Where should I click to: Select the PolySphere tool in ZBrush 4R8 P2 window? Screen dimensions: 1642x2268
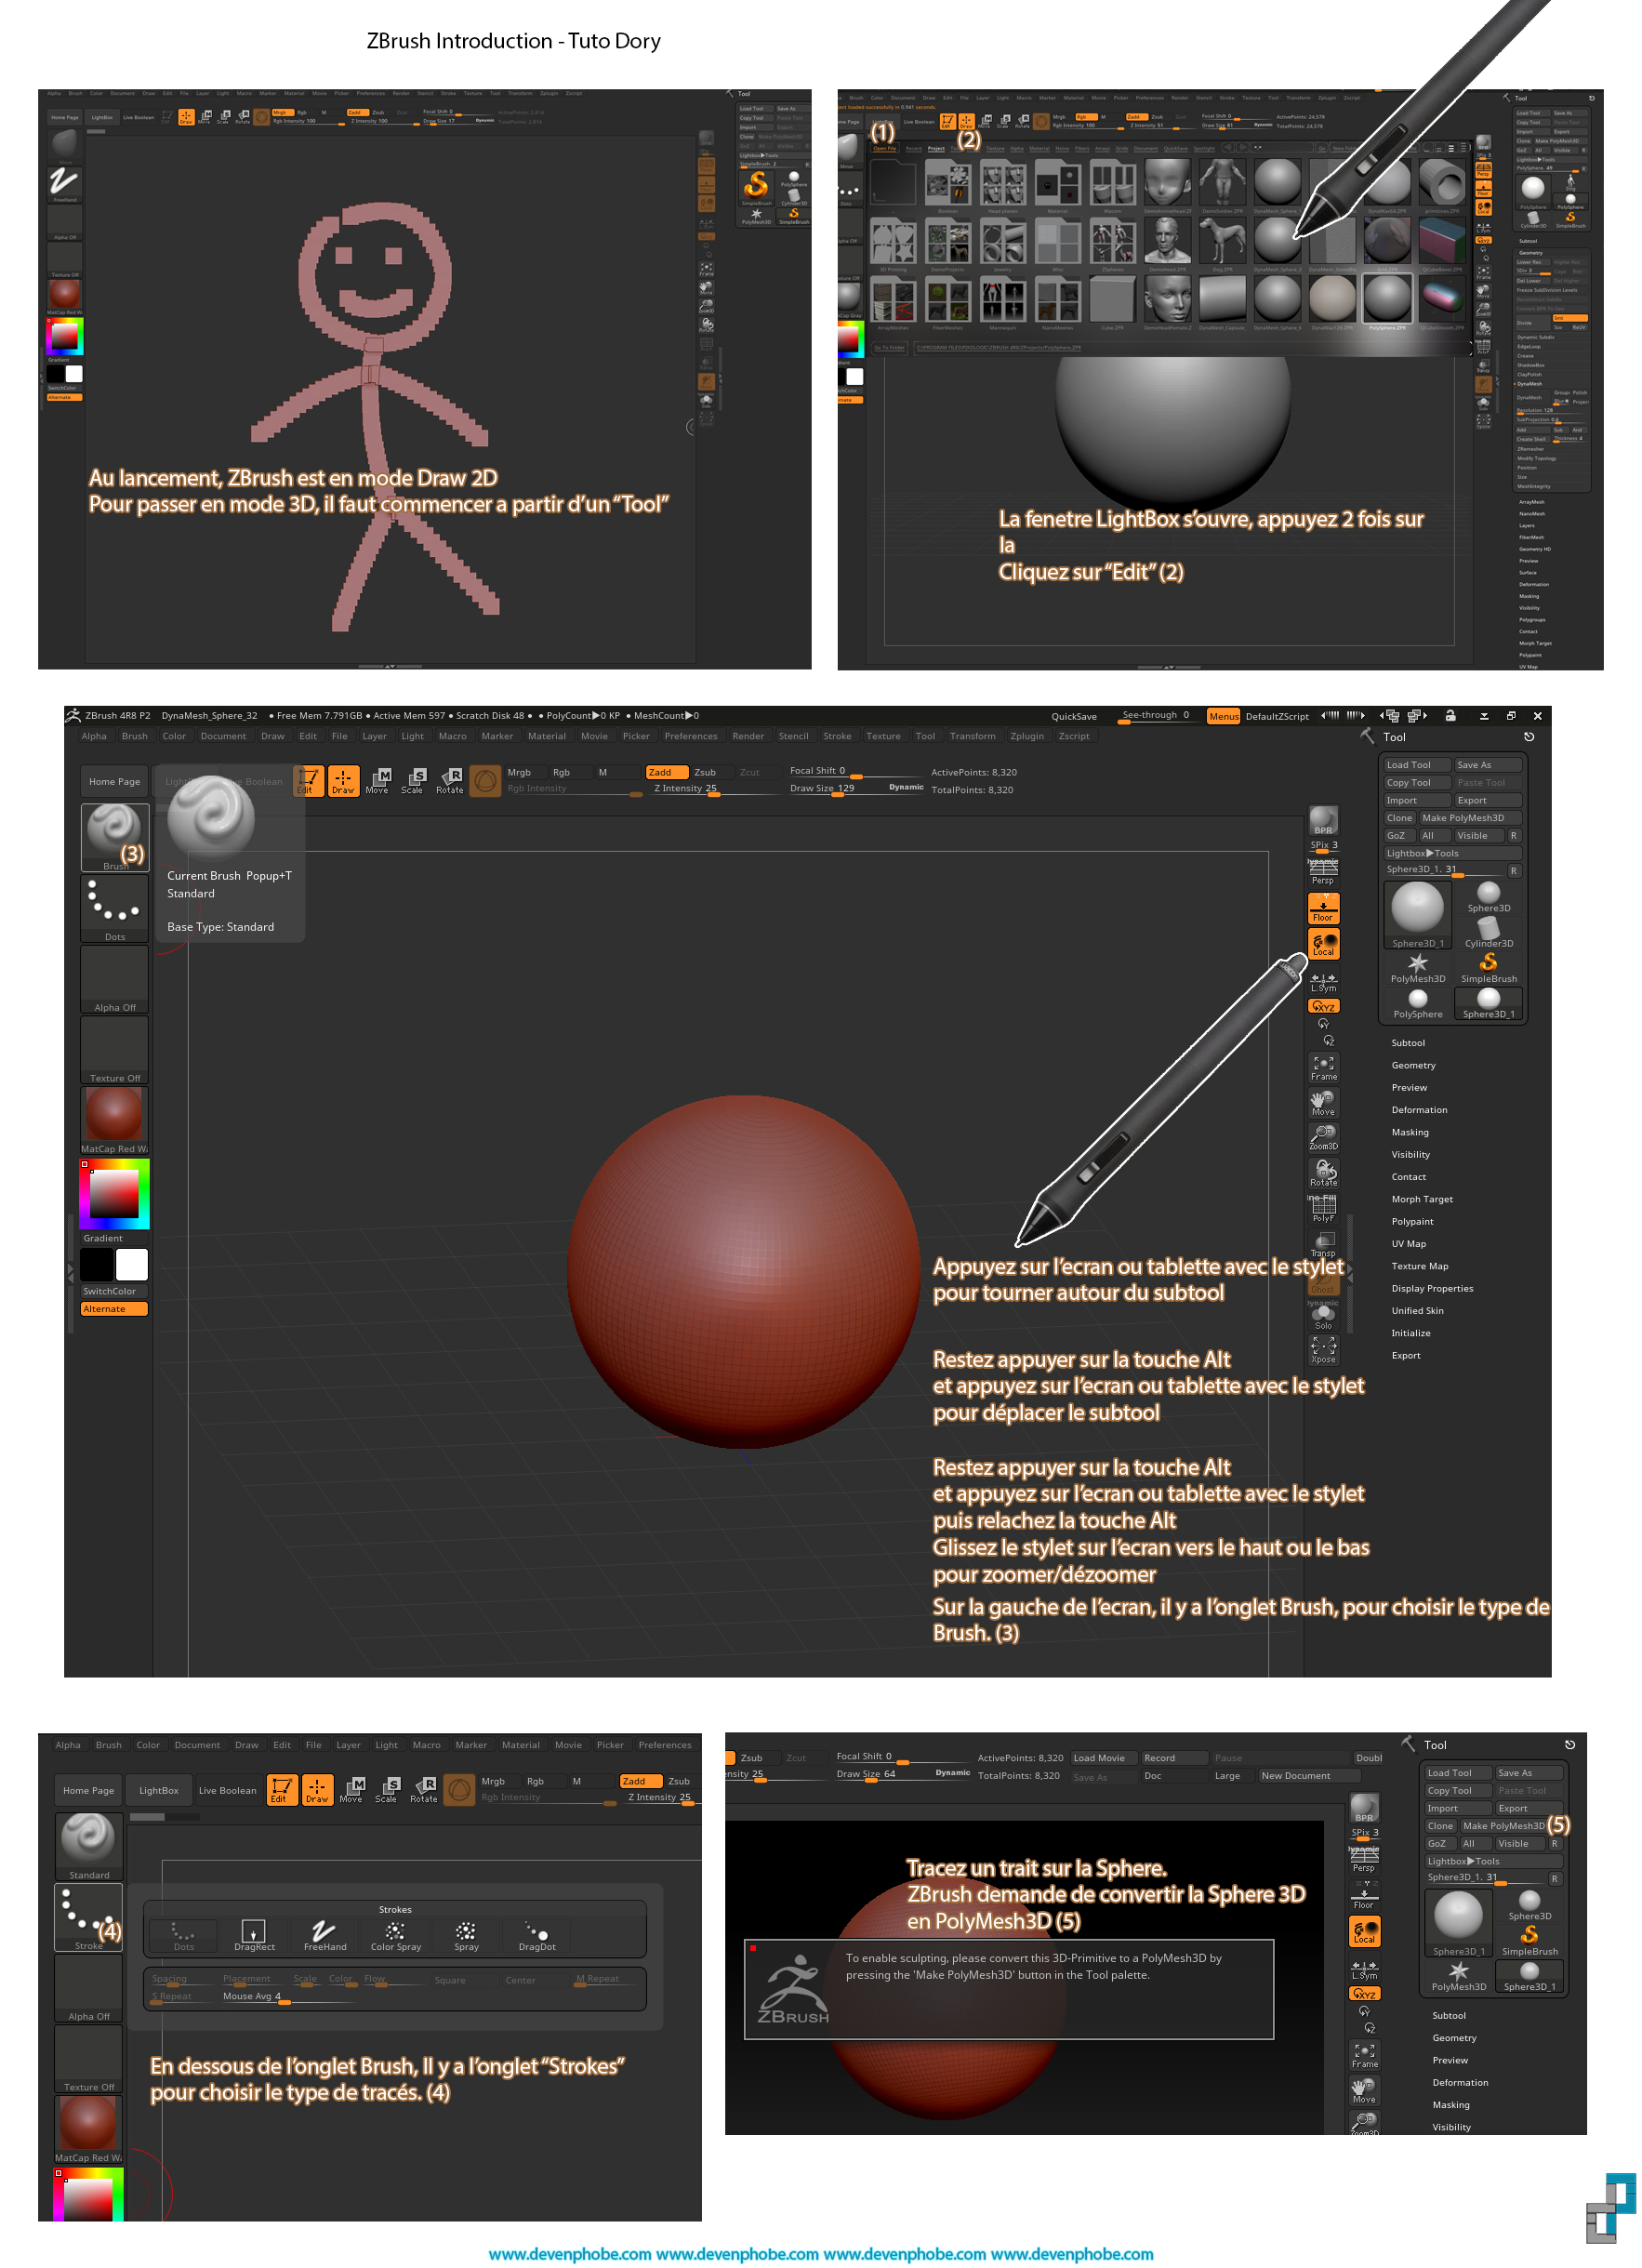(x=1417, y=1004)
